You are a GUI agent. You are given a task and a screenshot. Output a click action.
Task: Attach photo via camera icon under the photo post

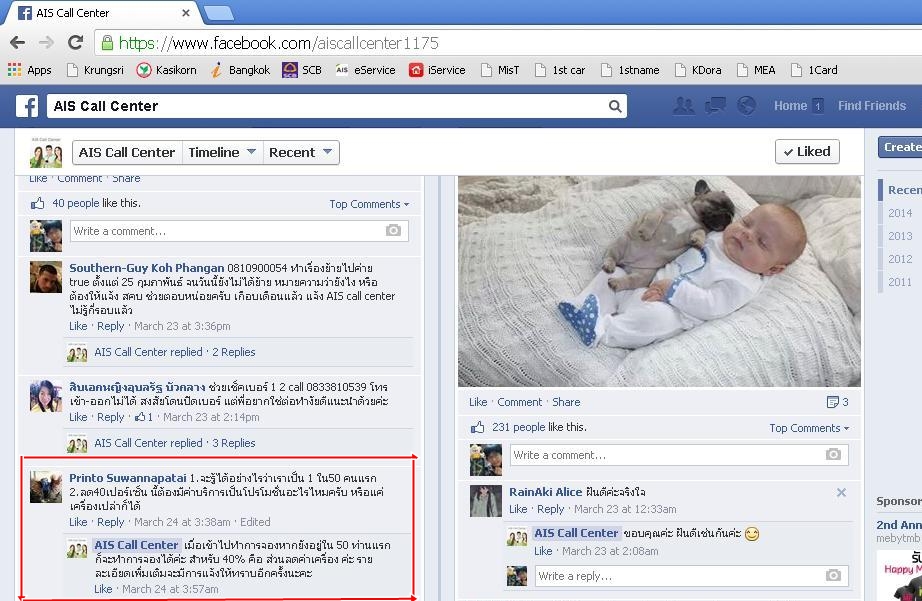coord(833,455)
